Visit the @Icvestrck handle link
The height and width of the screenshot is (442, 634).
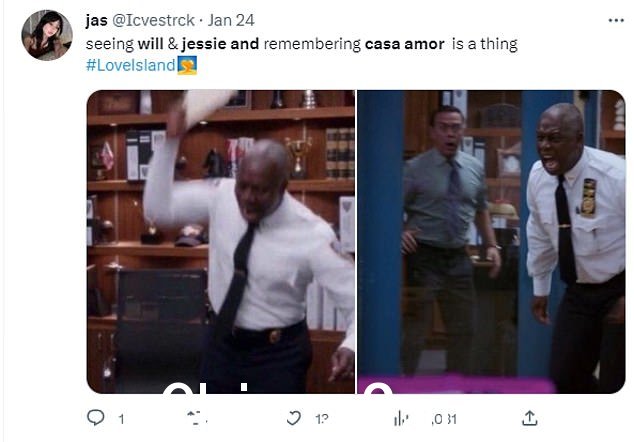153,20
